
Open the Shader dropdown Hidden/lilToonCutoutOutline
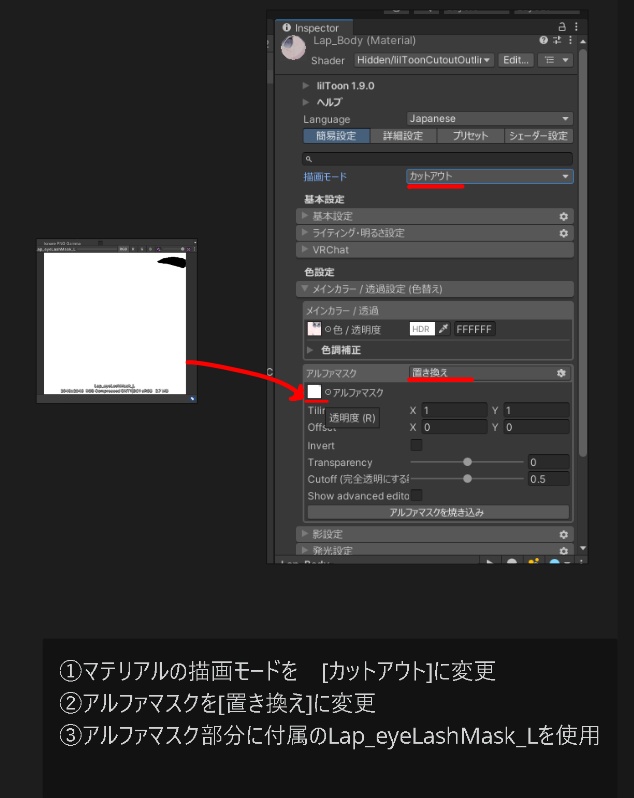coord(423,60)
